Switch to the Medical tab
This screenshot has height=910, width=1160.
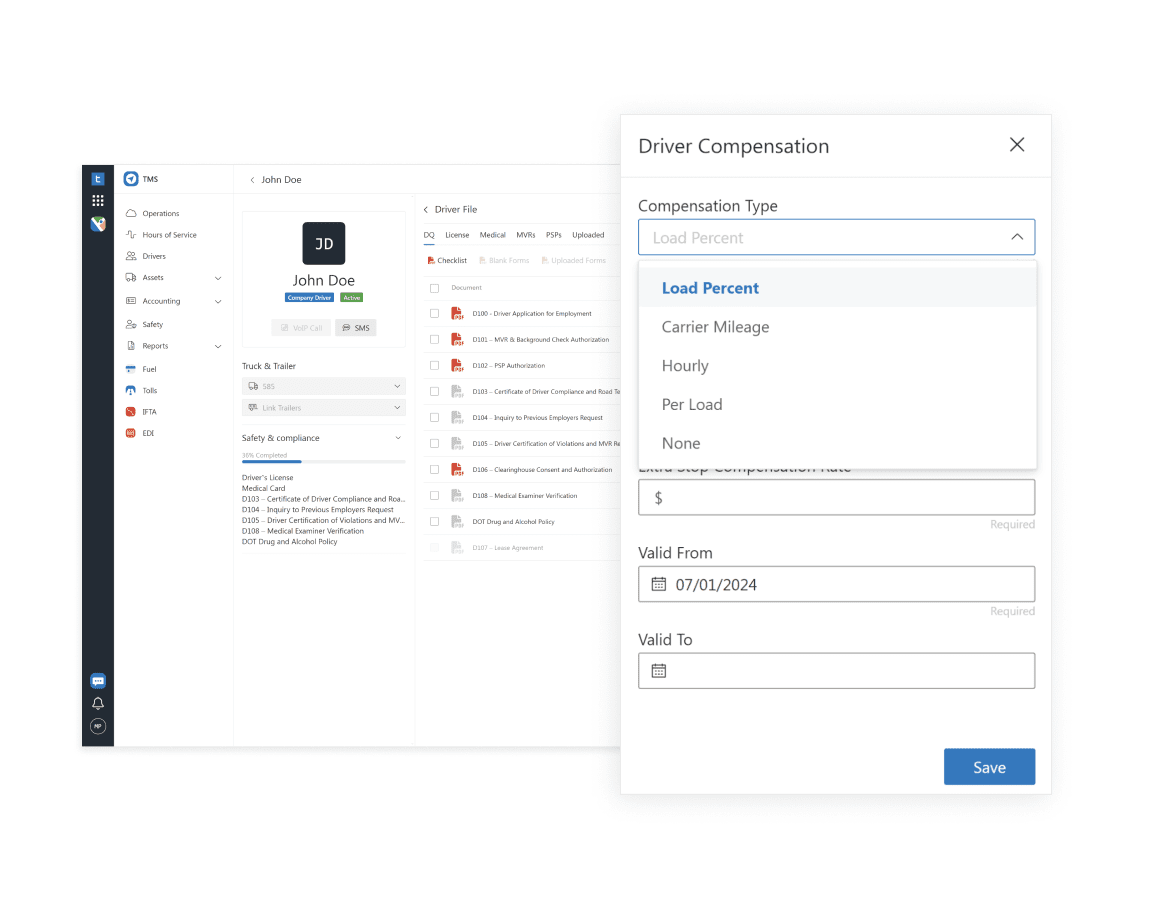click(493, 235)
